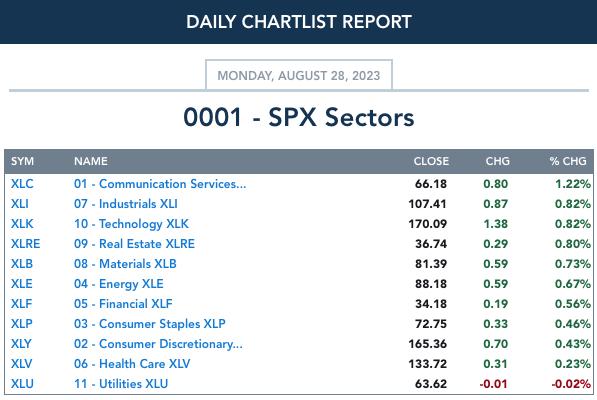
Task: Open the 06 - Health Care XLV link
Action: pos(132,364)
